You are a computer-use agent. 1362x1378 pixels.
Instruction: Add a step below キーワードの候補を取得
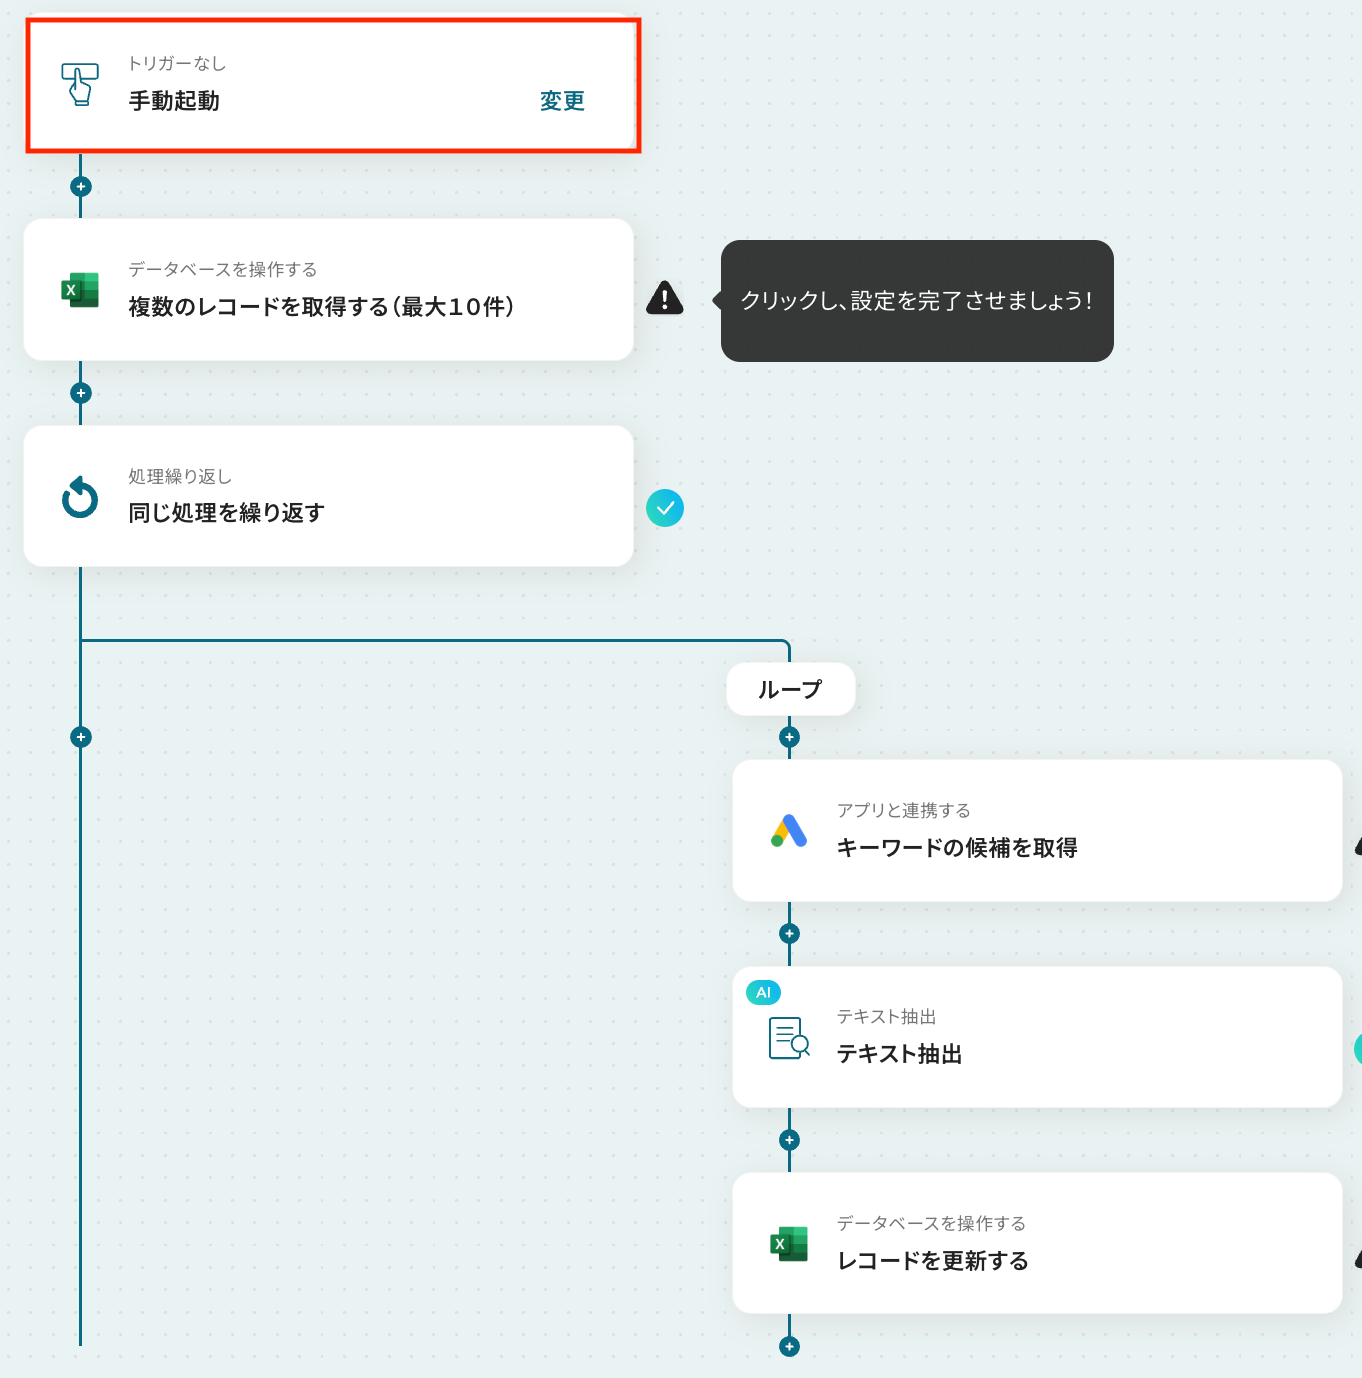pyautogui.click(x=789, y=933)
